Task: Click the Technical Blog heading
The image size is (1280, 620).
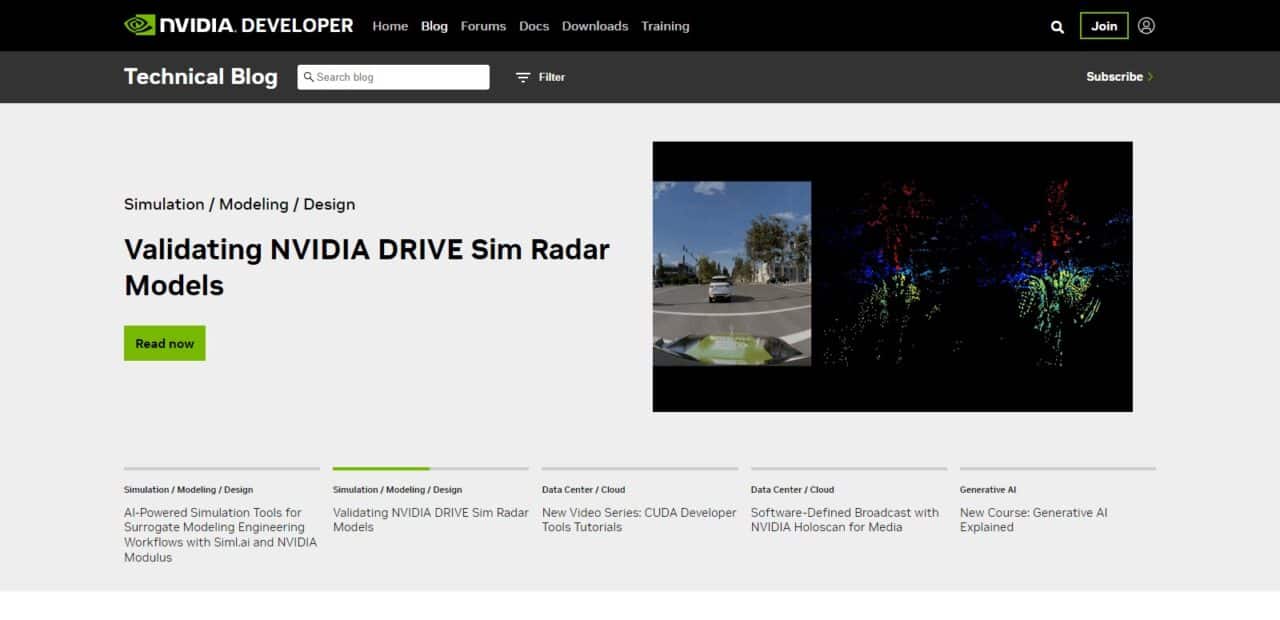Action: pos(201,77)
